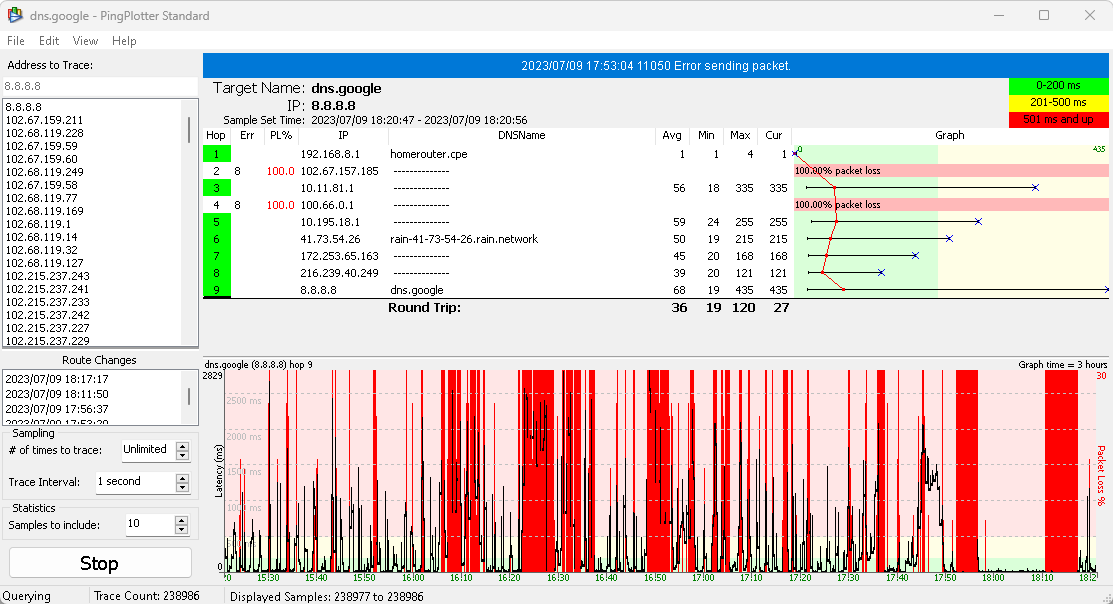Open the Edit menu
Viewport: 1113px width, 604px height.
pyautogui.click(x=49, y=41)
